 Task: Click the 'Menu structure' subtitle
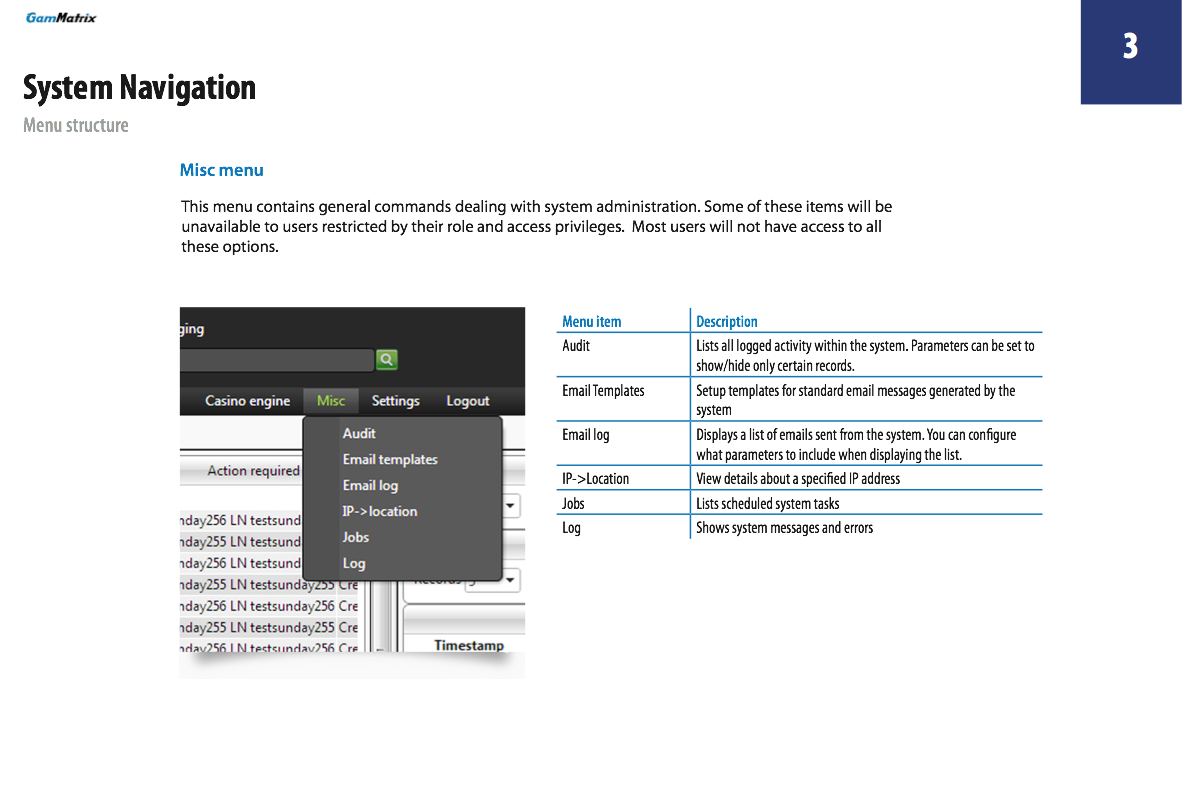pyautogui.click(x=75, y=125)
